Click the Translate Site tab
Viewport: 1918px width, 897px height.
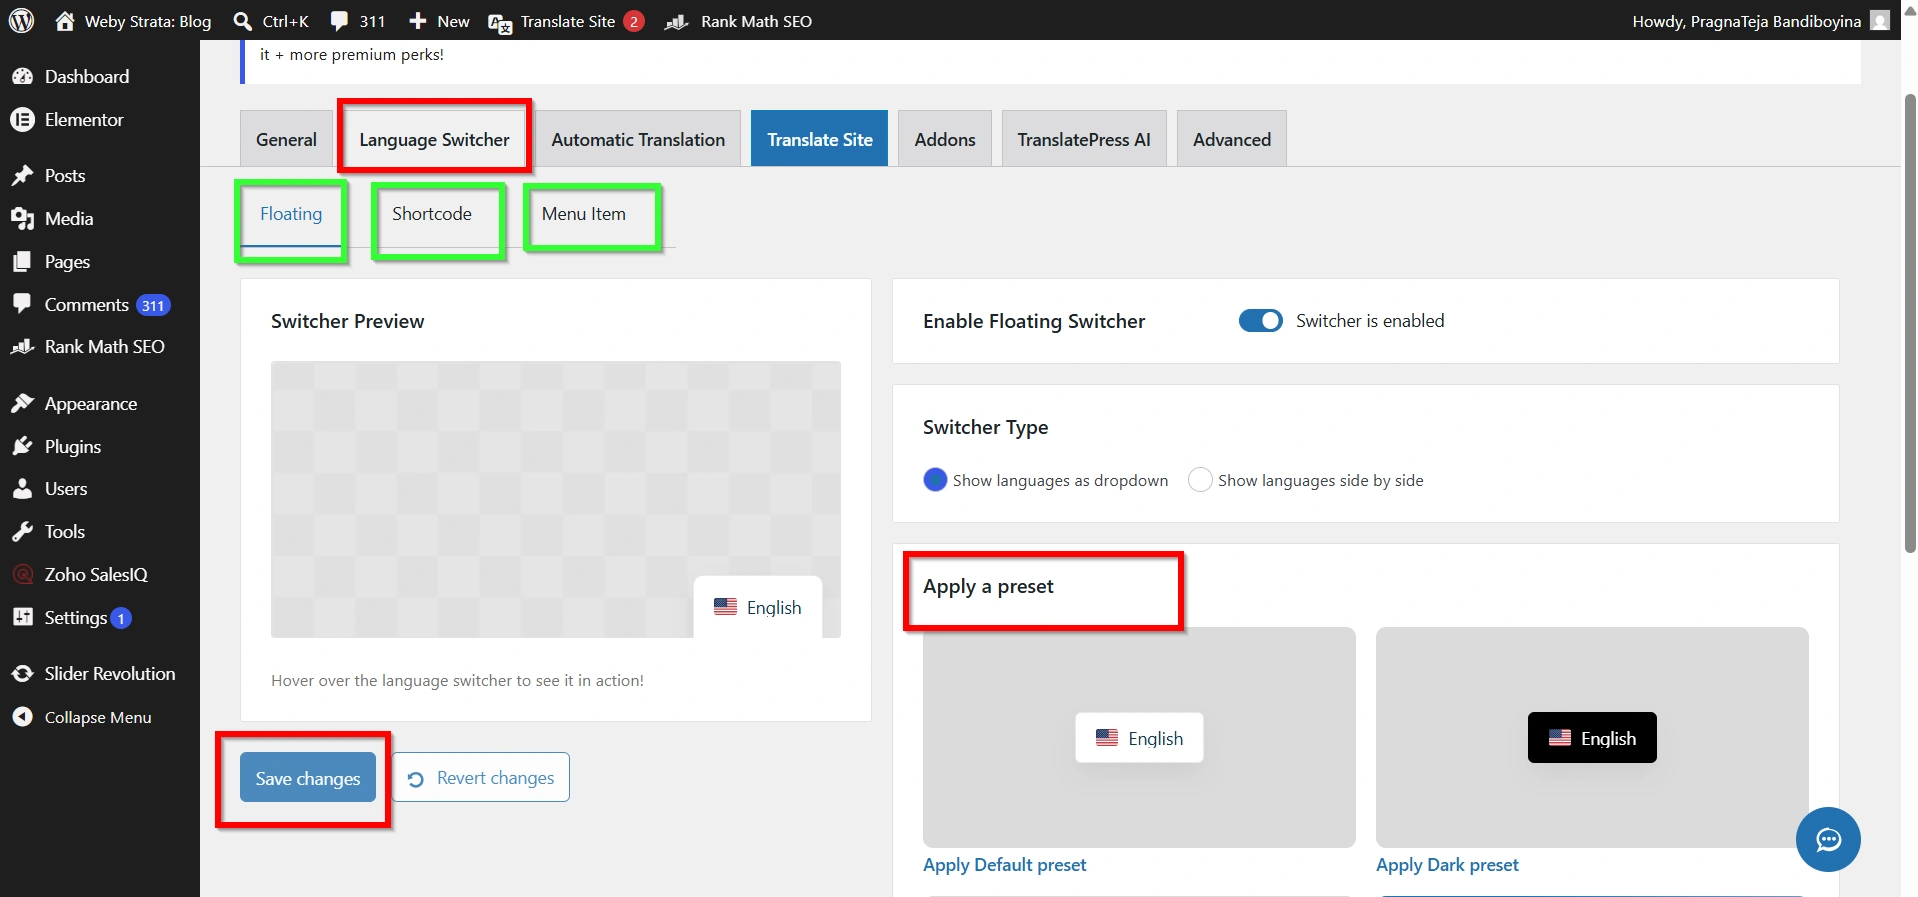[820, 139]
